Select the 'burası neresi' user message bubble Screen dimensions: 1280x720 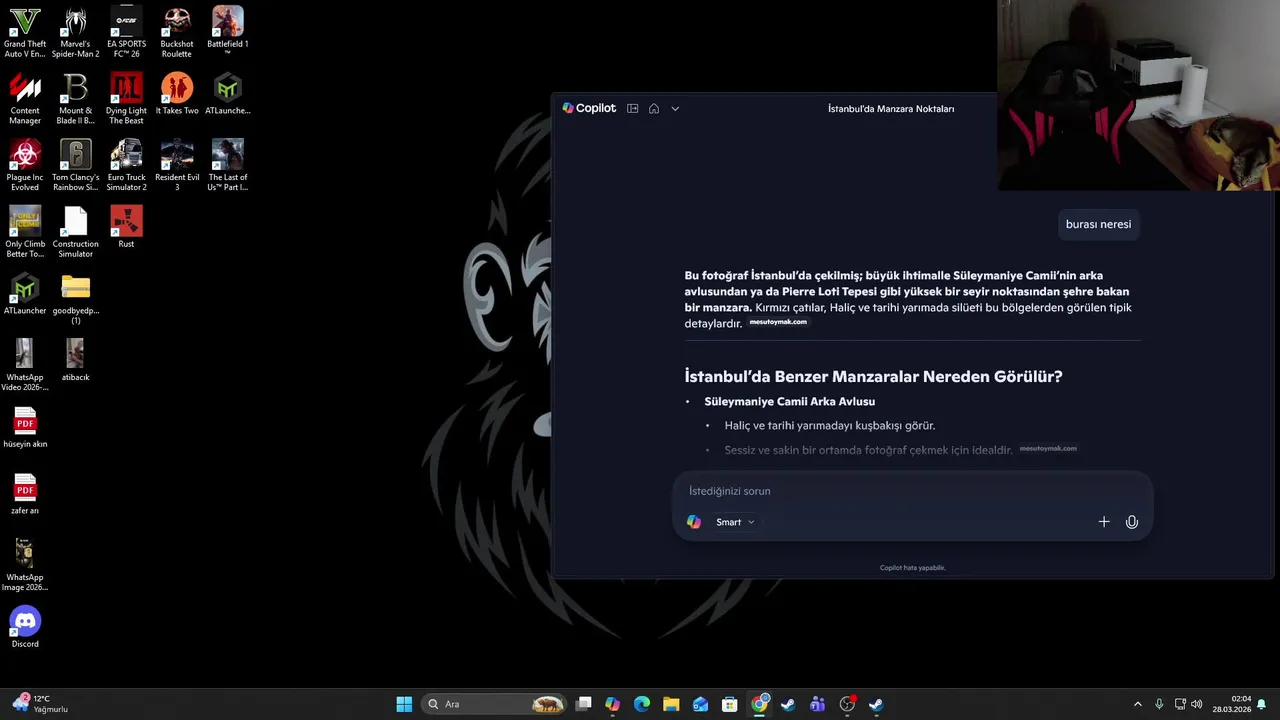tap(1098, 224)
